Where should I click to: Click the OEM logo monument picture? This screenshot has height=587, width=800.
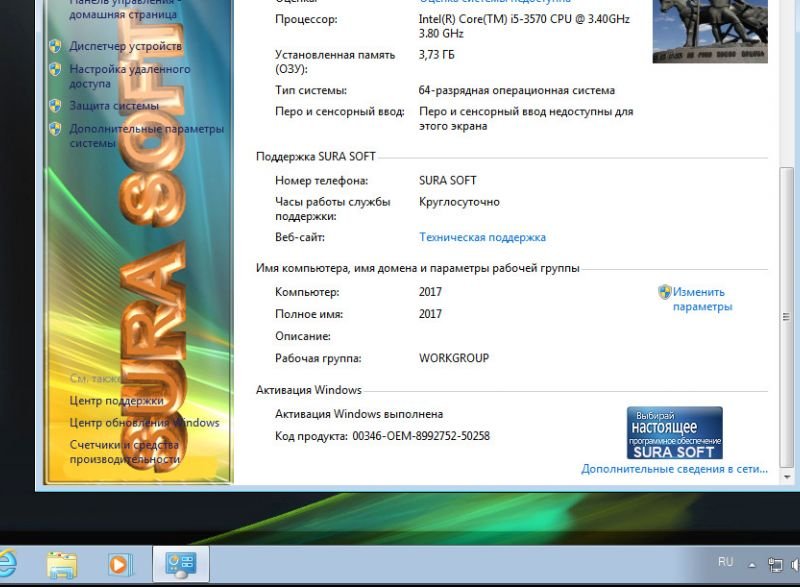710,32
